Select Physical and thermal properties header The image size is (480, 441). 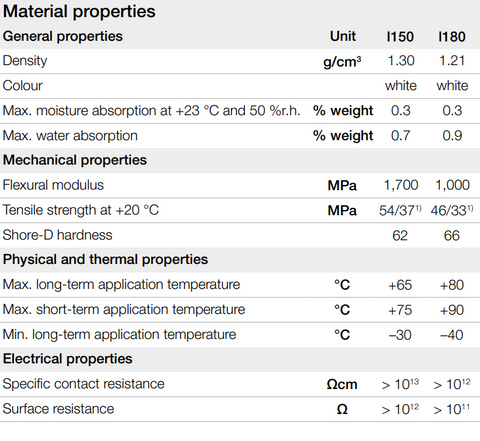tap(105, 259)
